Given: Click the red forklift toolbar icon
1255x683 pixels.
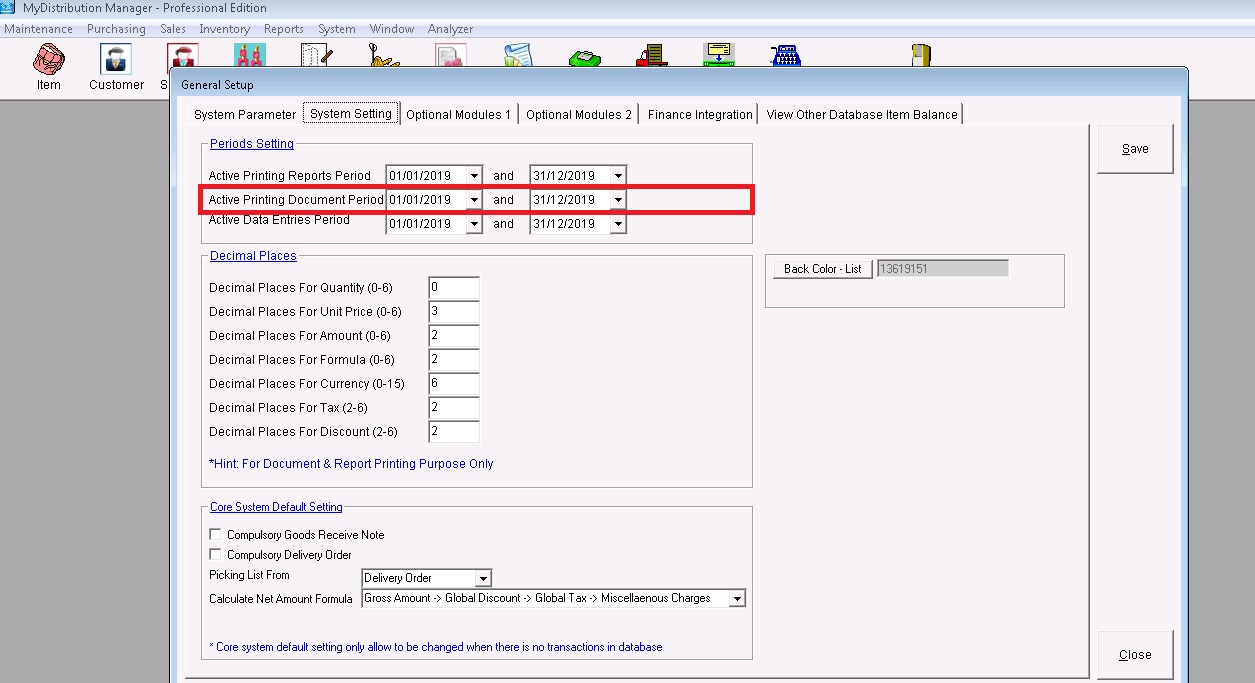Looking at the screenshot, I should (x=652, y=56).
